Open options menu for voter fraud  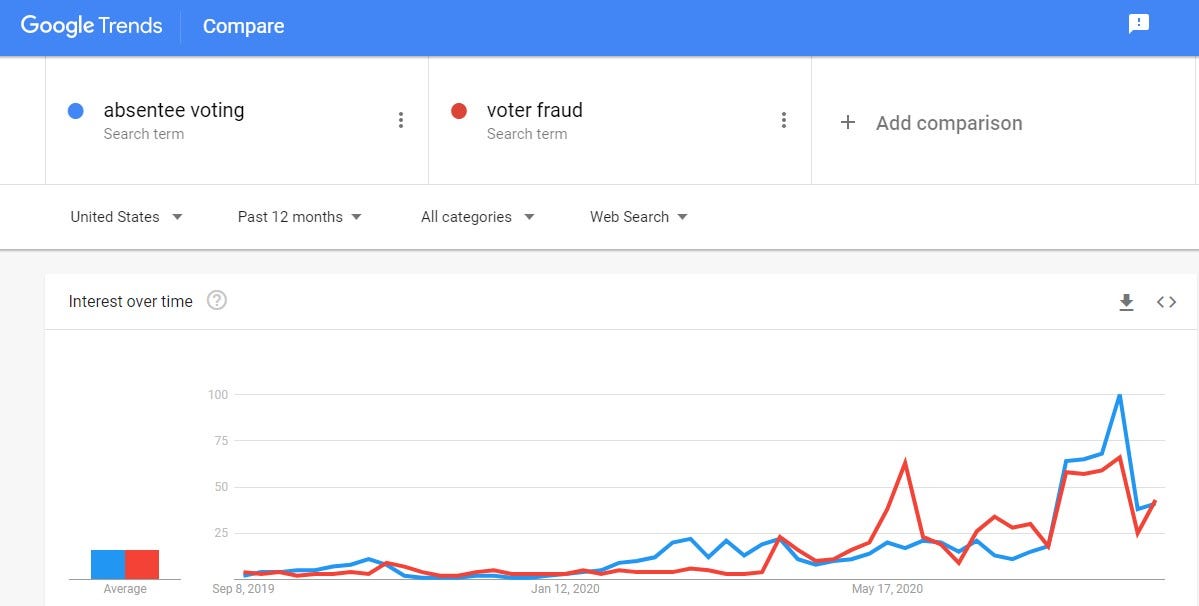(784, 121)
